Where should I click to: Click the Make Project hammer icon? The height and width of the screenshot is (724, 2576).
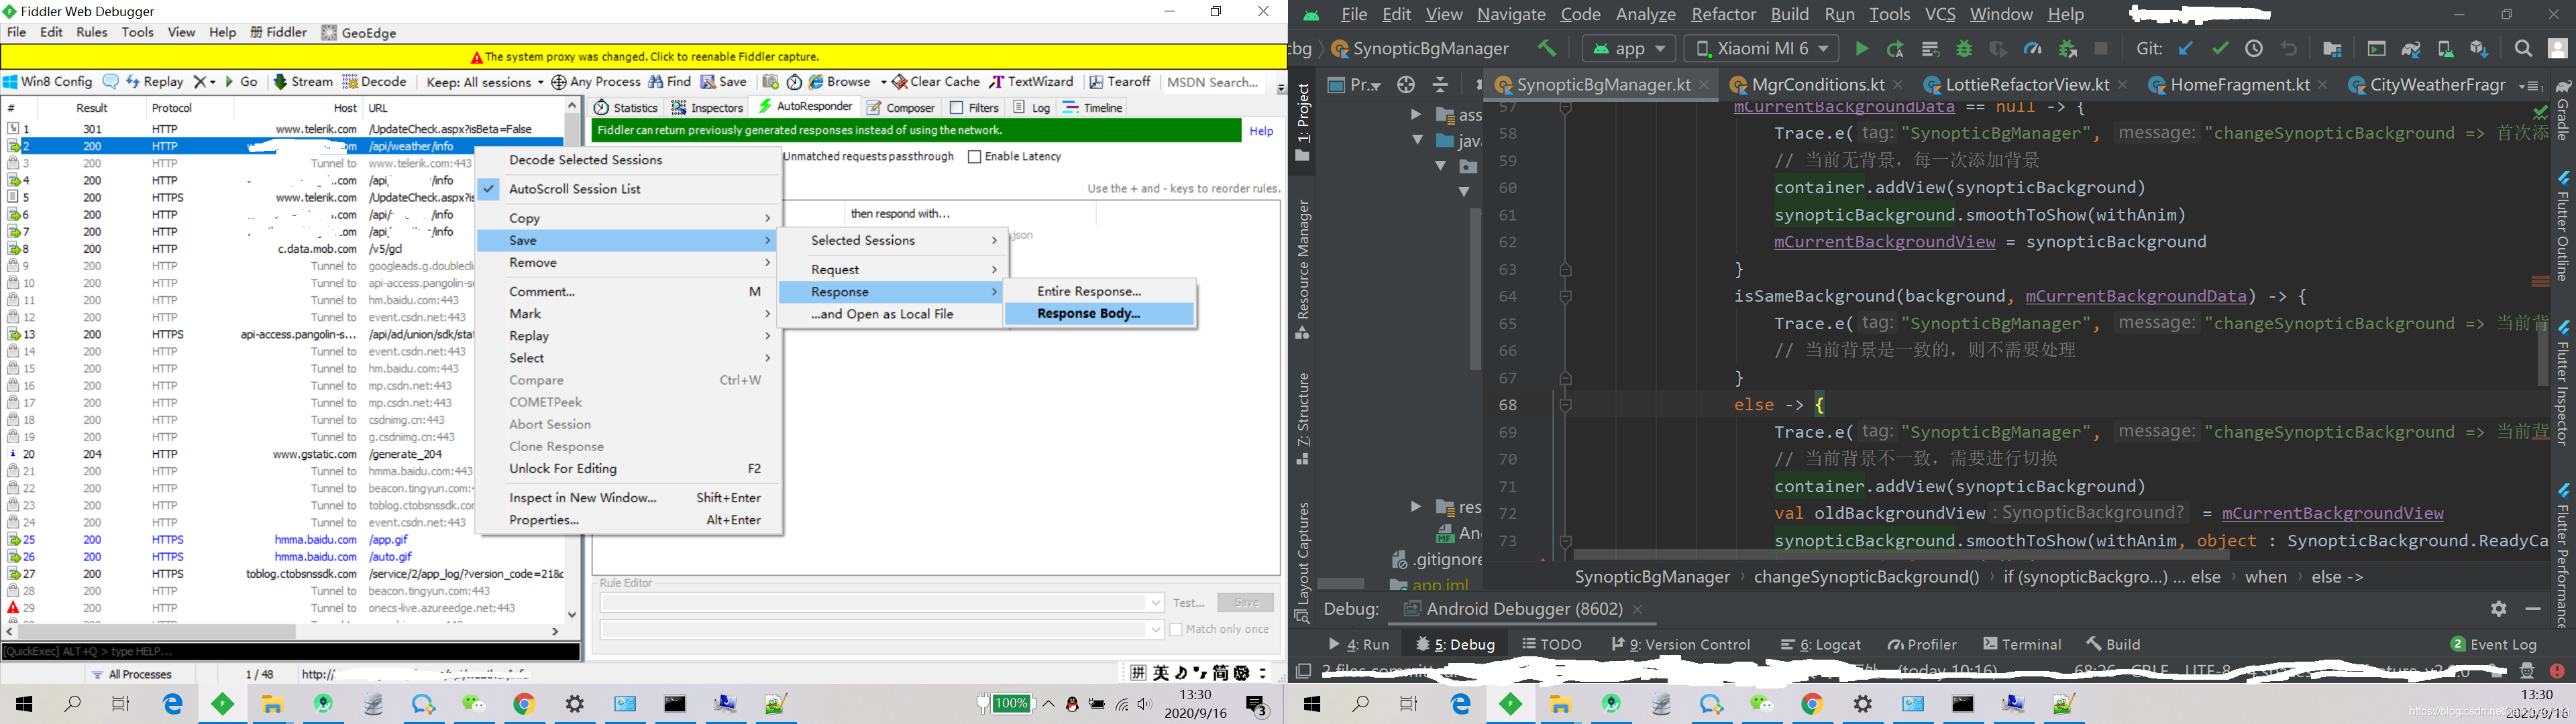point(1547,49)
